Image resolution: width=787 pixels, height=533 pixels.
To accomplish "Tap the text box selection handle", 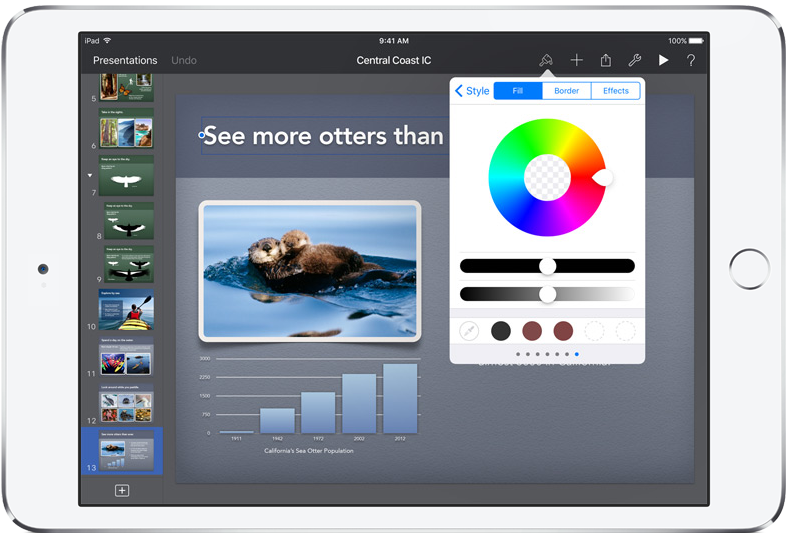I will click(201, 135).
